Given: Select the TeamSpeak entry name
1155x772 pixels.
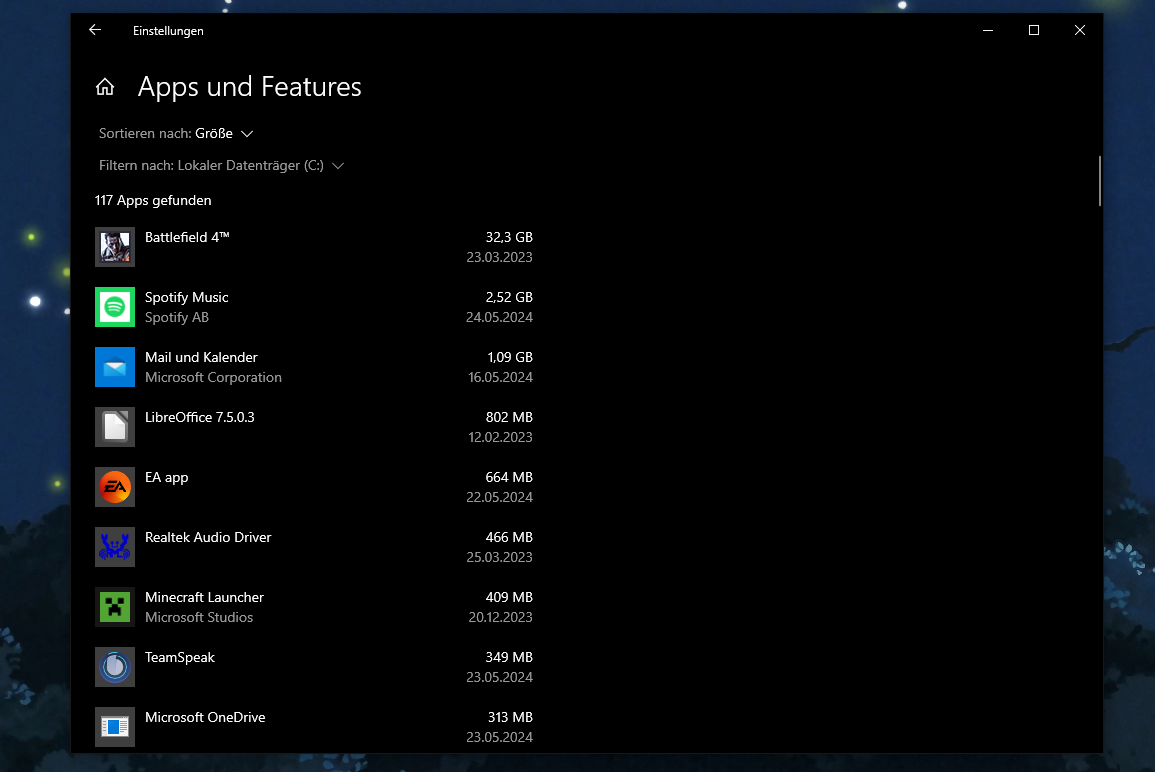Looking at the screenshot, I should [x=180, y=657].
